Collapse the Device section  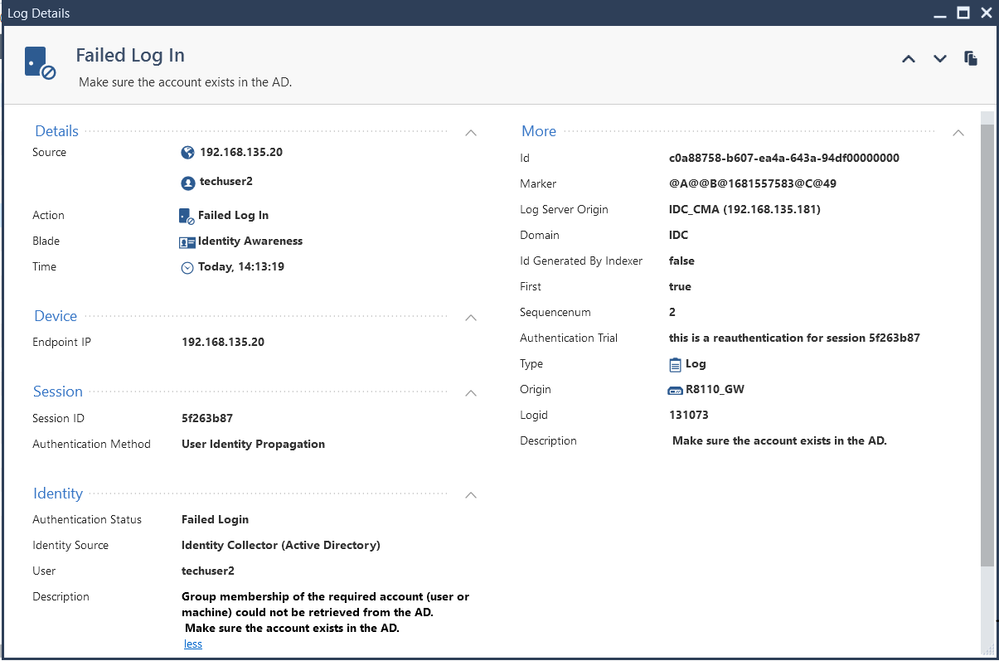click(x=471, y=318)
